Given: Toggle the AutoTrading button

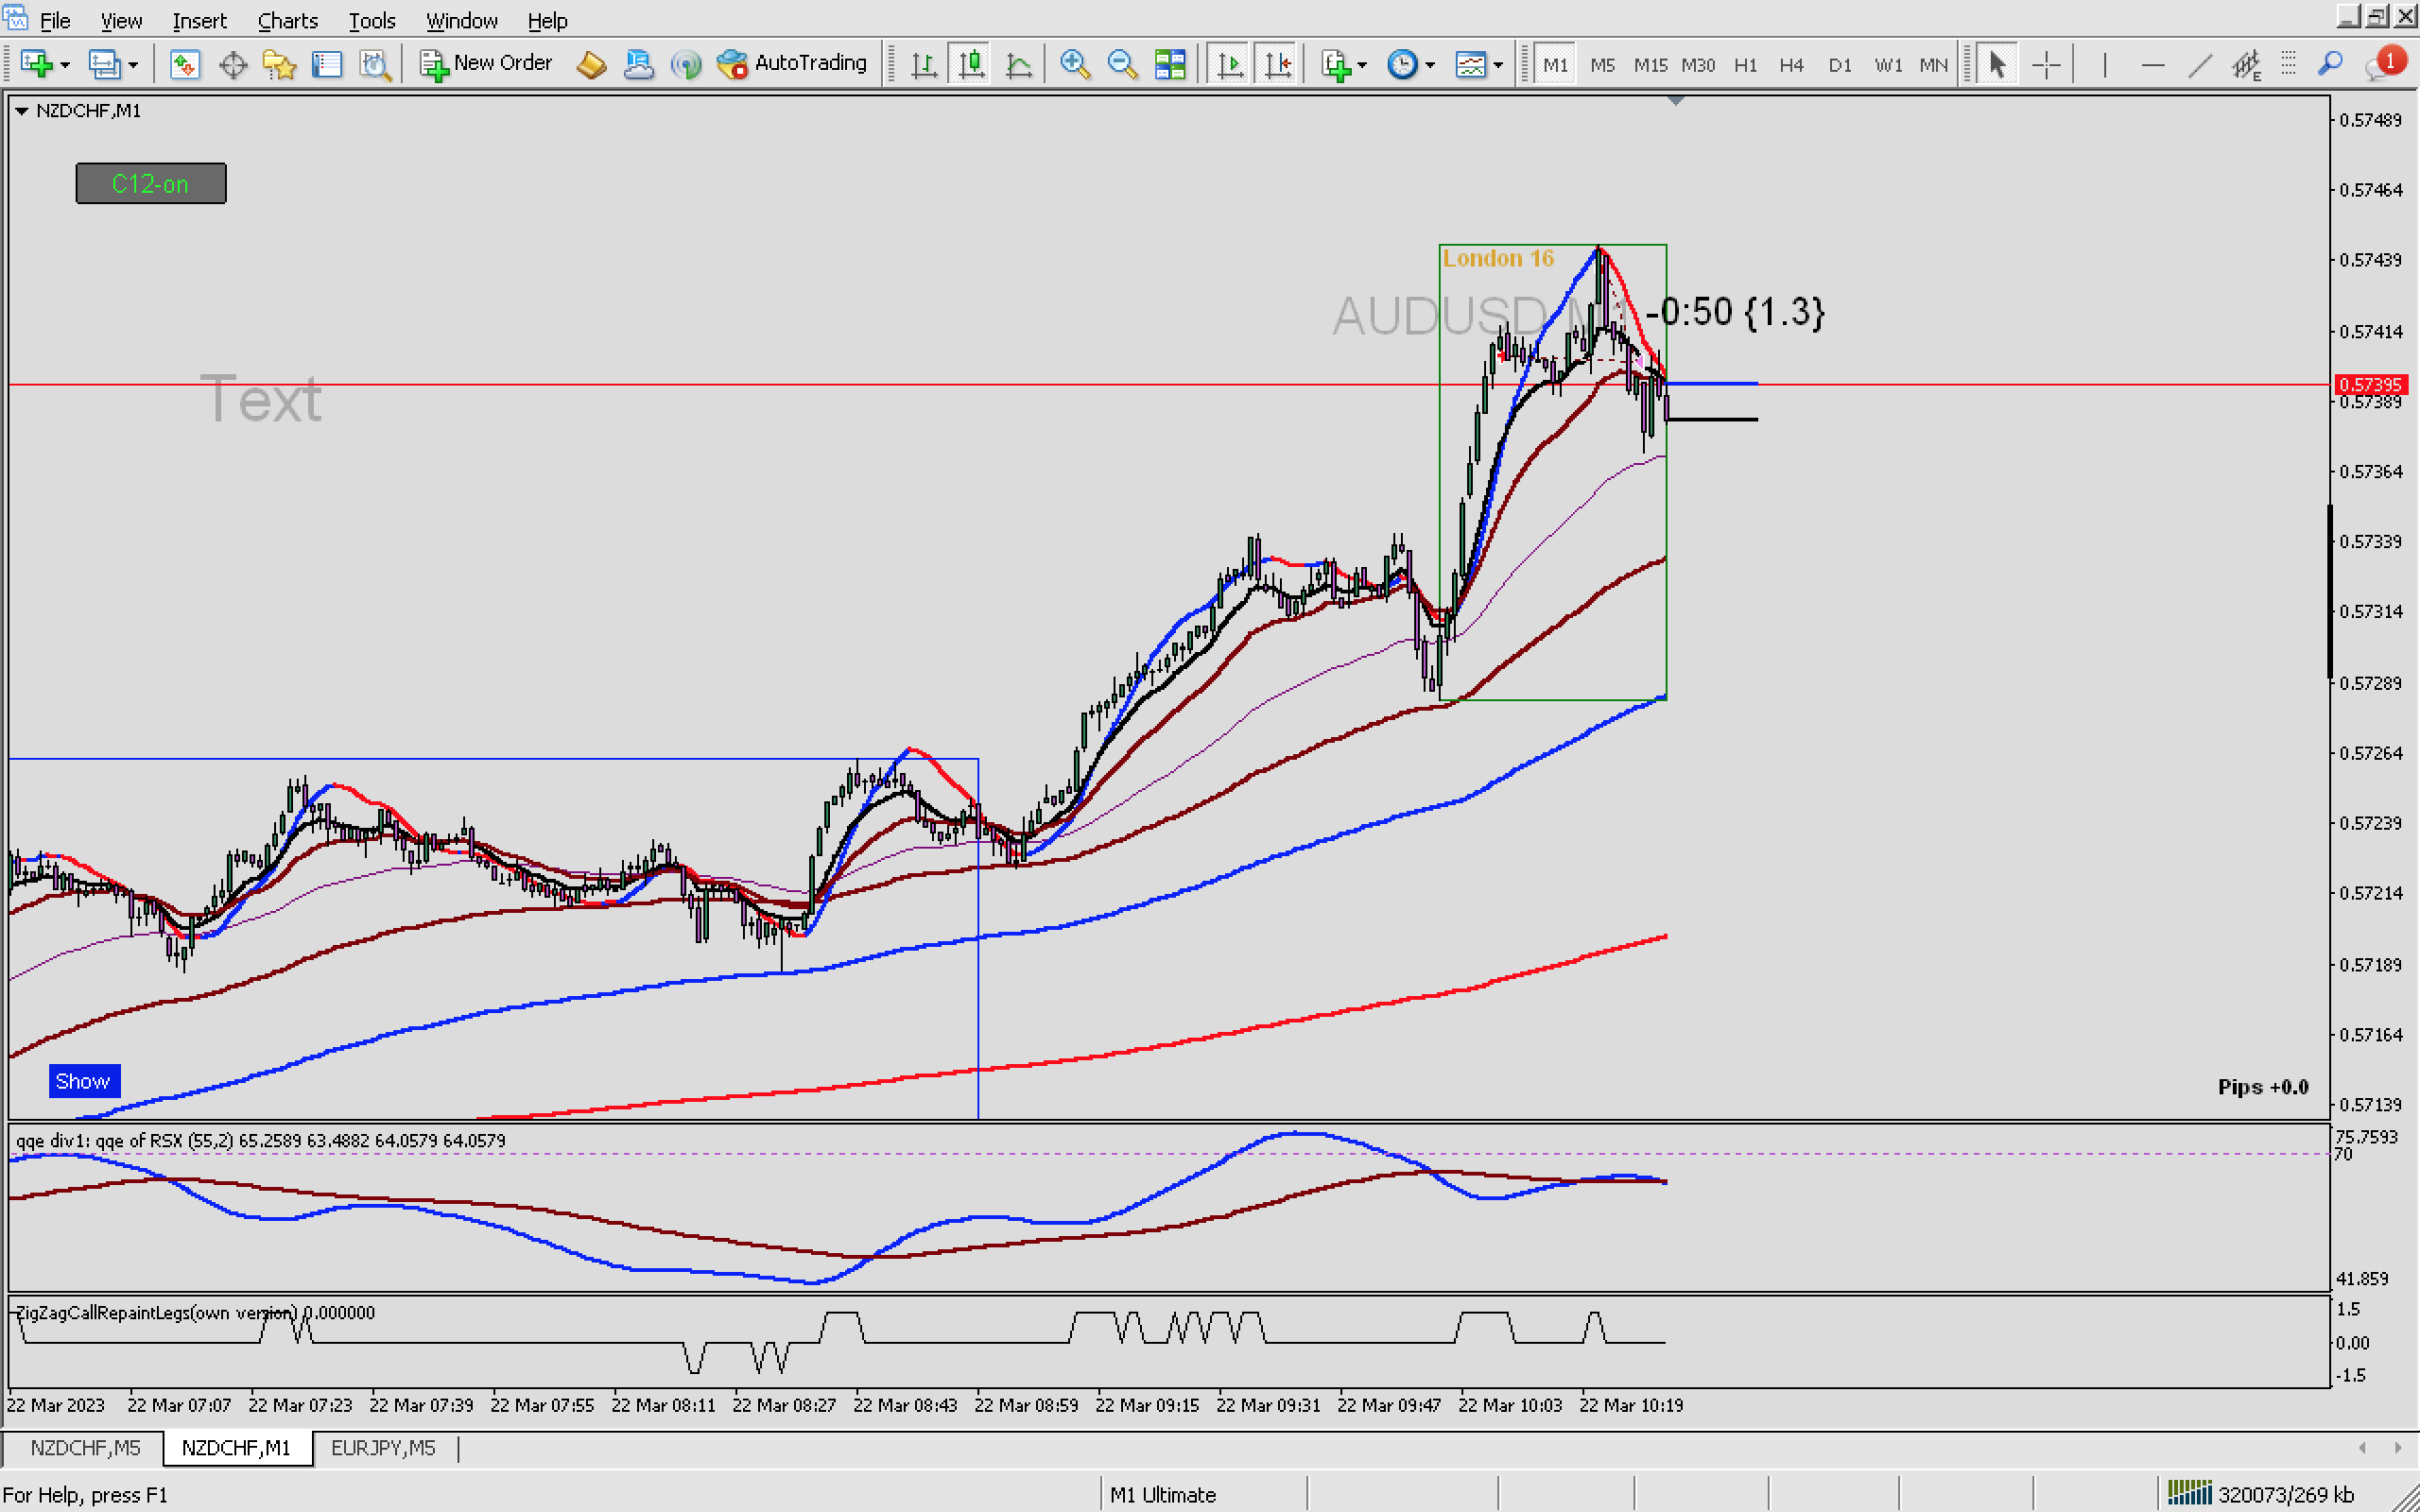Looking at the screenshot, I should pos(792,63).
